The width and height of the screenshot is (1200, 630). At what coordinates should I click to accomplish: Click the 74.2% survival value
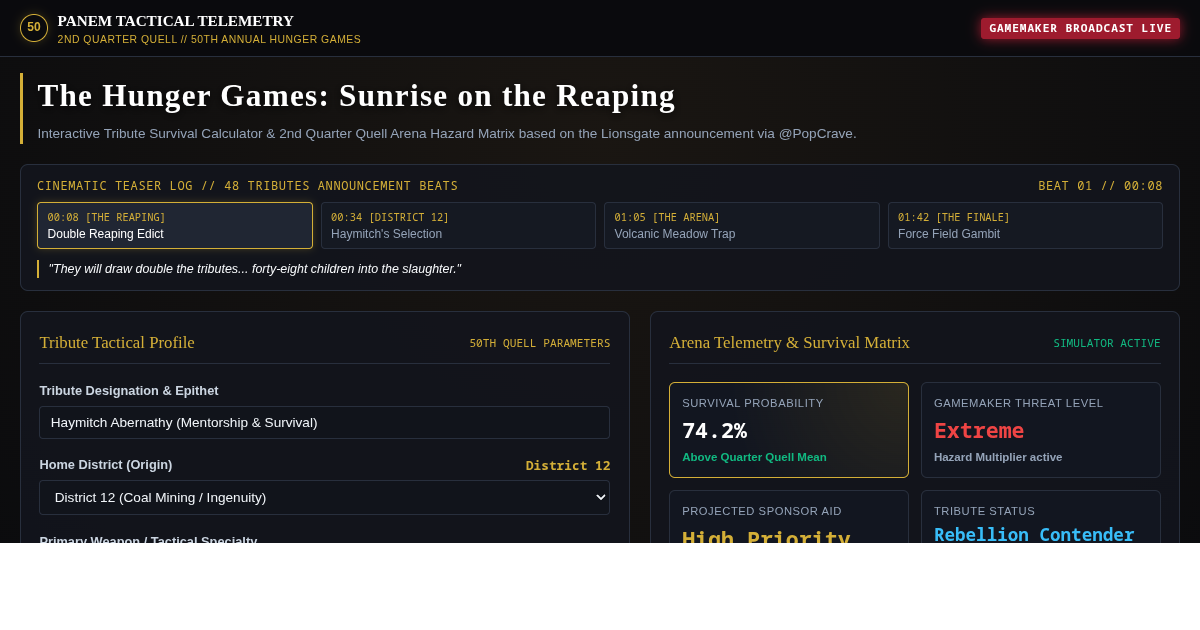pos(714,431)
